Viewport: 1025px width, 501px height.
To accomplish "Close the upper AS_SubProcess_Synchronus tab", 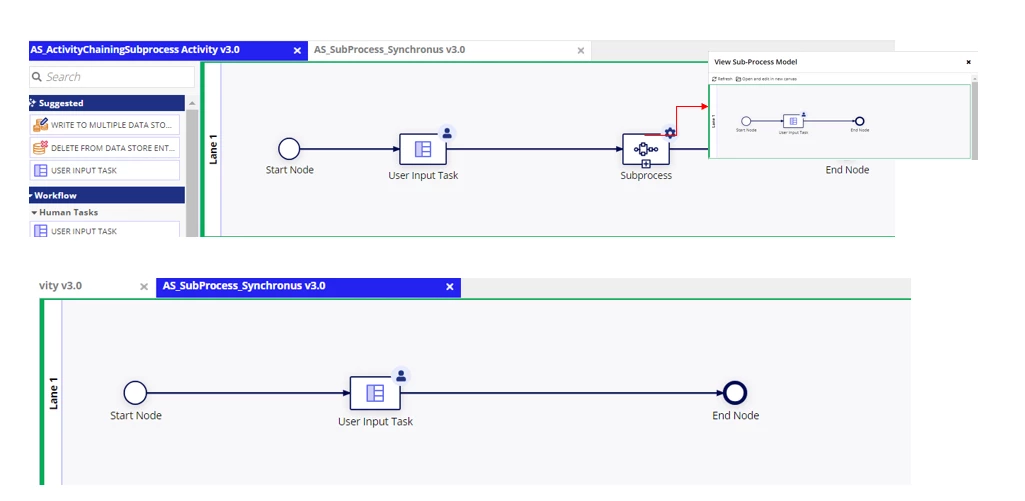I will 580,50.
